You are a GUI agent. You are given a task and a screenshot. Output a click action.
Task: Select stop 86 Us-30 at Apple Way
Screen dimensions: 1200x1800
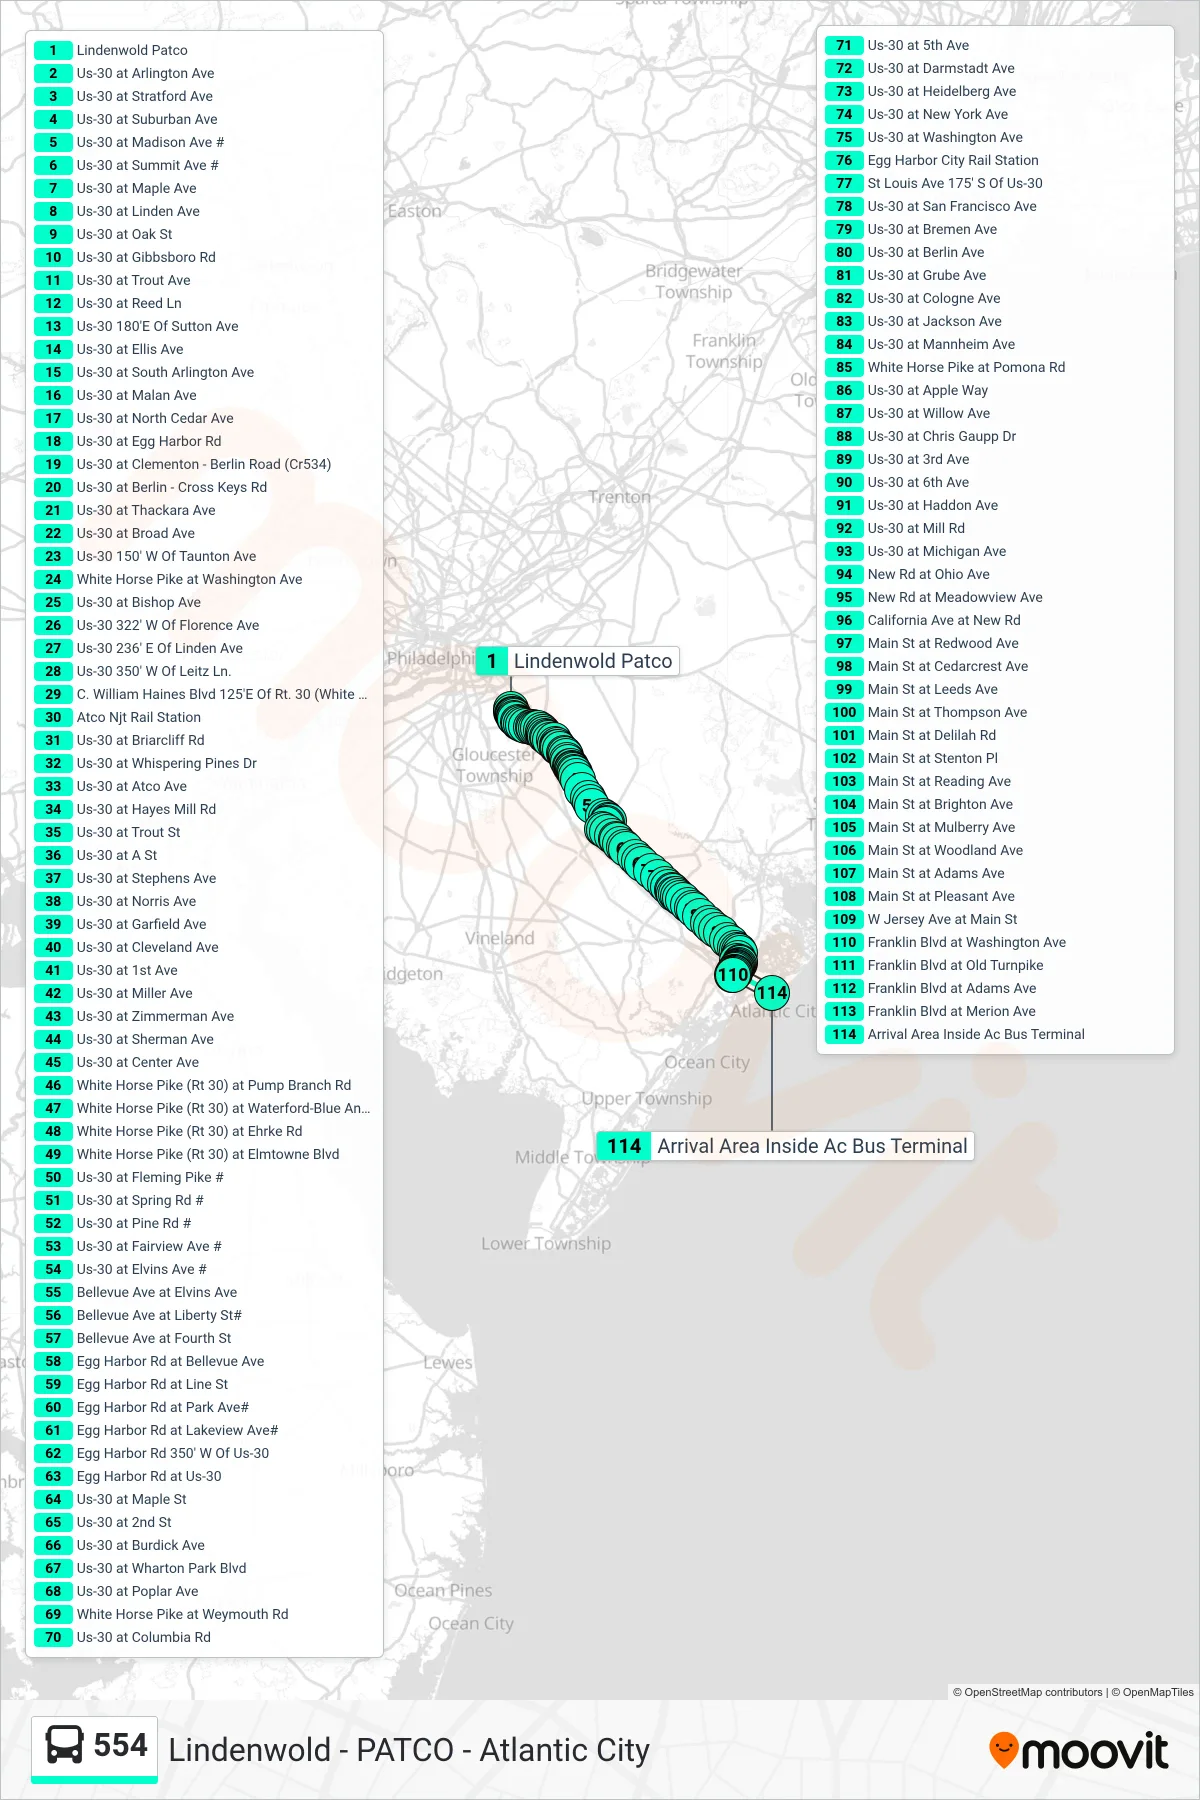[x=907, y=390]
